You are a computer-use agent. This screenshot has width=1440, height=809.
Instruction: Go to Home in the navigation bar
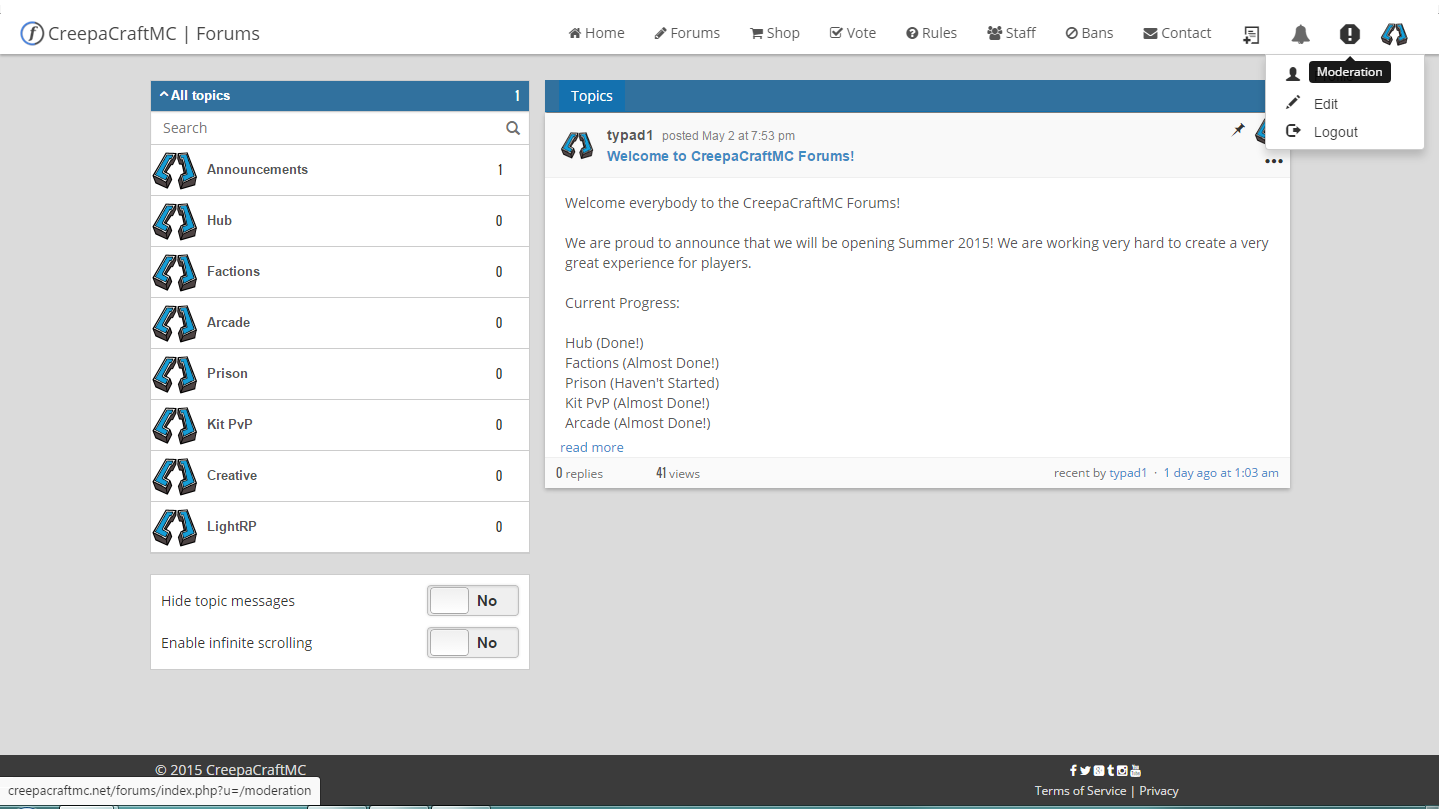tap(597, 33)
